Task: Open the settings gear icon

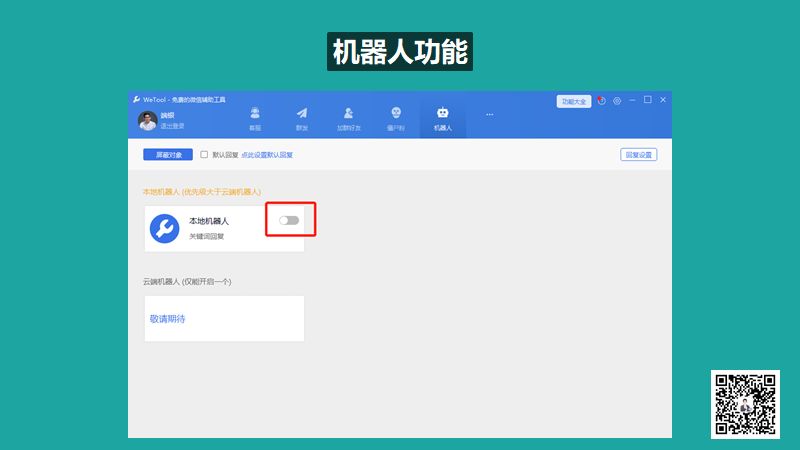Action: [x=617, y=101]
